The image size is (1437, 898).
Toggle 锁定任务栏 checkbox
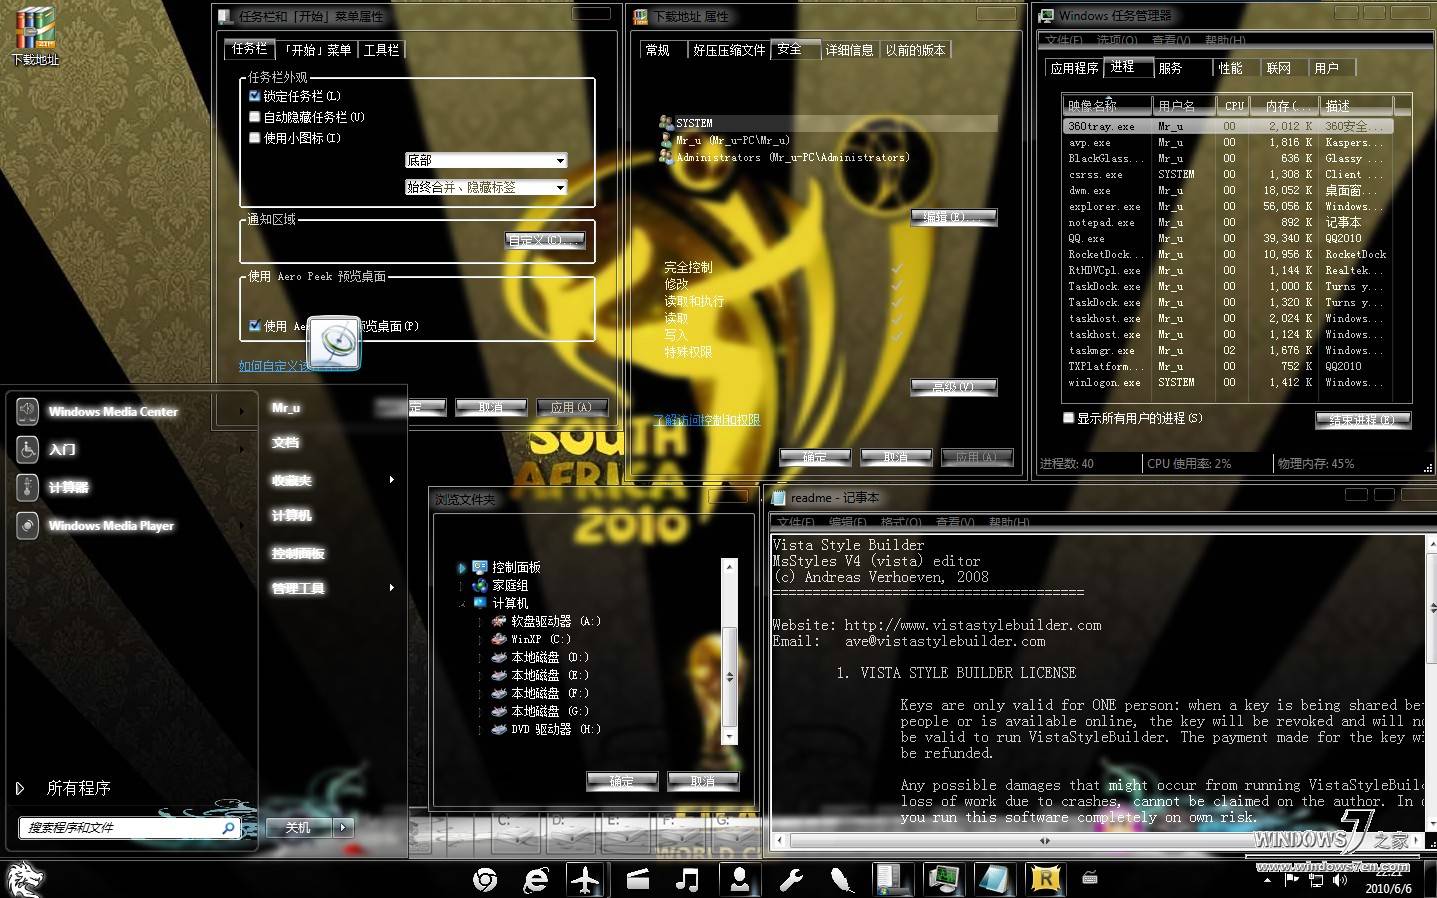coord(255,96)
